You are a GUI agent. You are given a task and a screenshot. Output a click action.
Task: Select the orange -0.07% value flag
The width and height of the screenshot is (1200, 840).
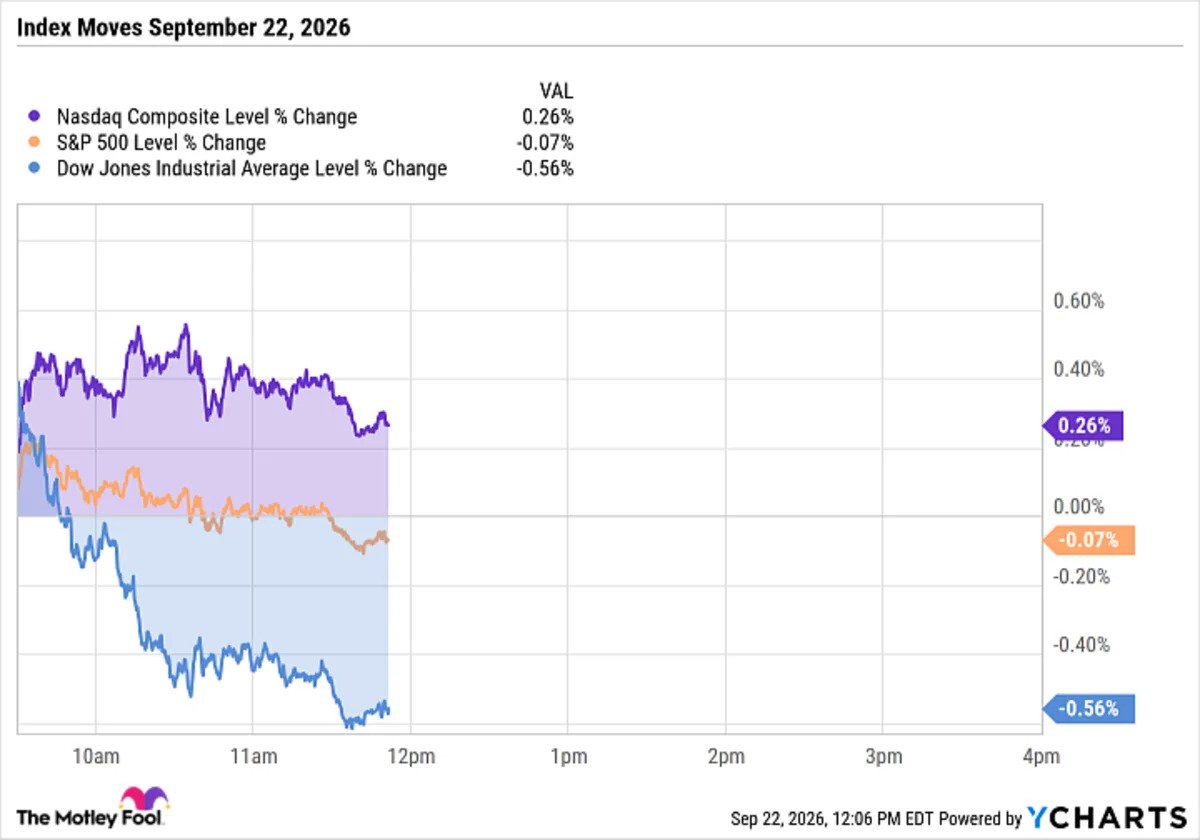(x=1089, y=541)
